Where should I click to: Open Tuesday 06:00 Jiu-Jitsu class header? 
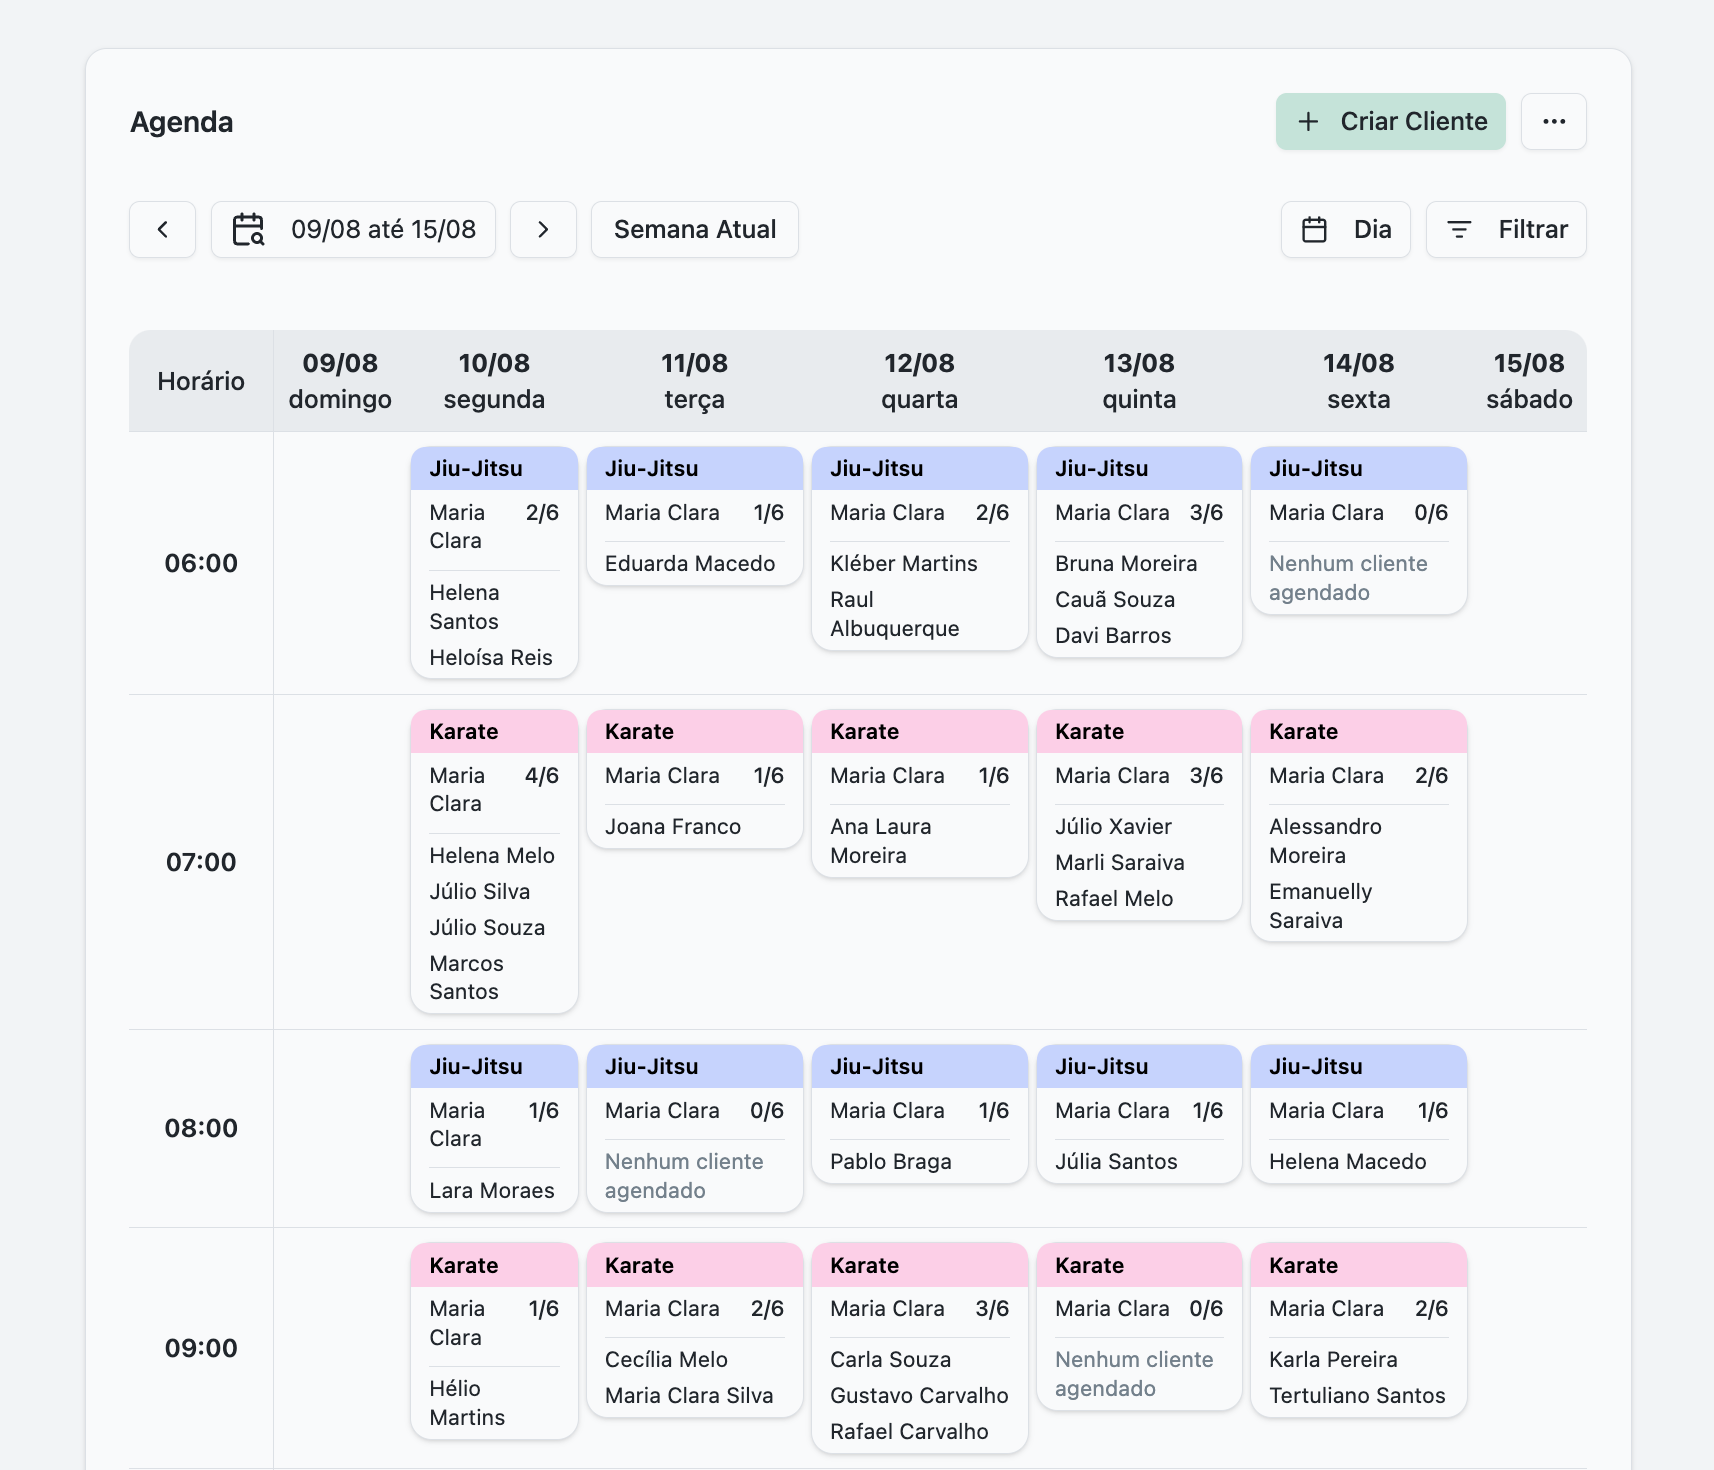(695, 468)
